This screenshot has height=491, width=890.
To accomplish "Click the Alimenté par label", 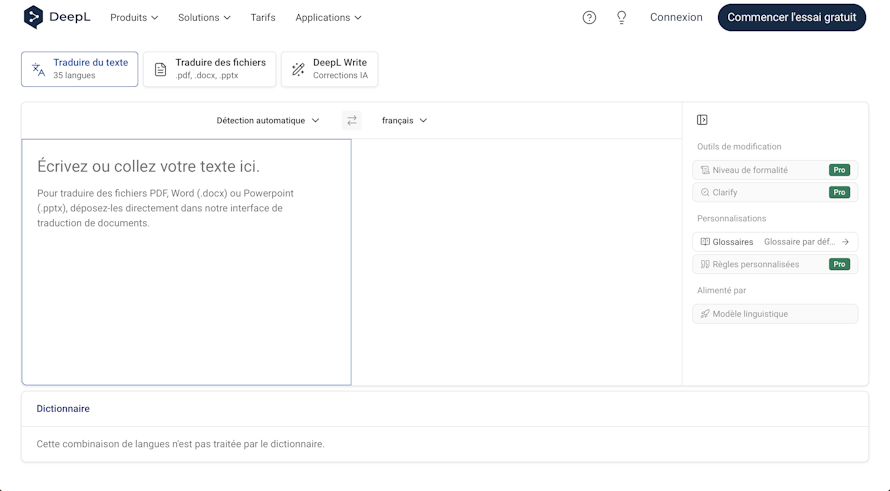I will (721, 290).
